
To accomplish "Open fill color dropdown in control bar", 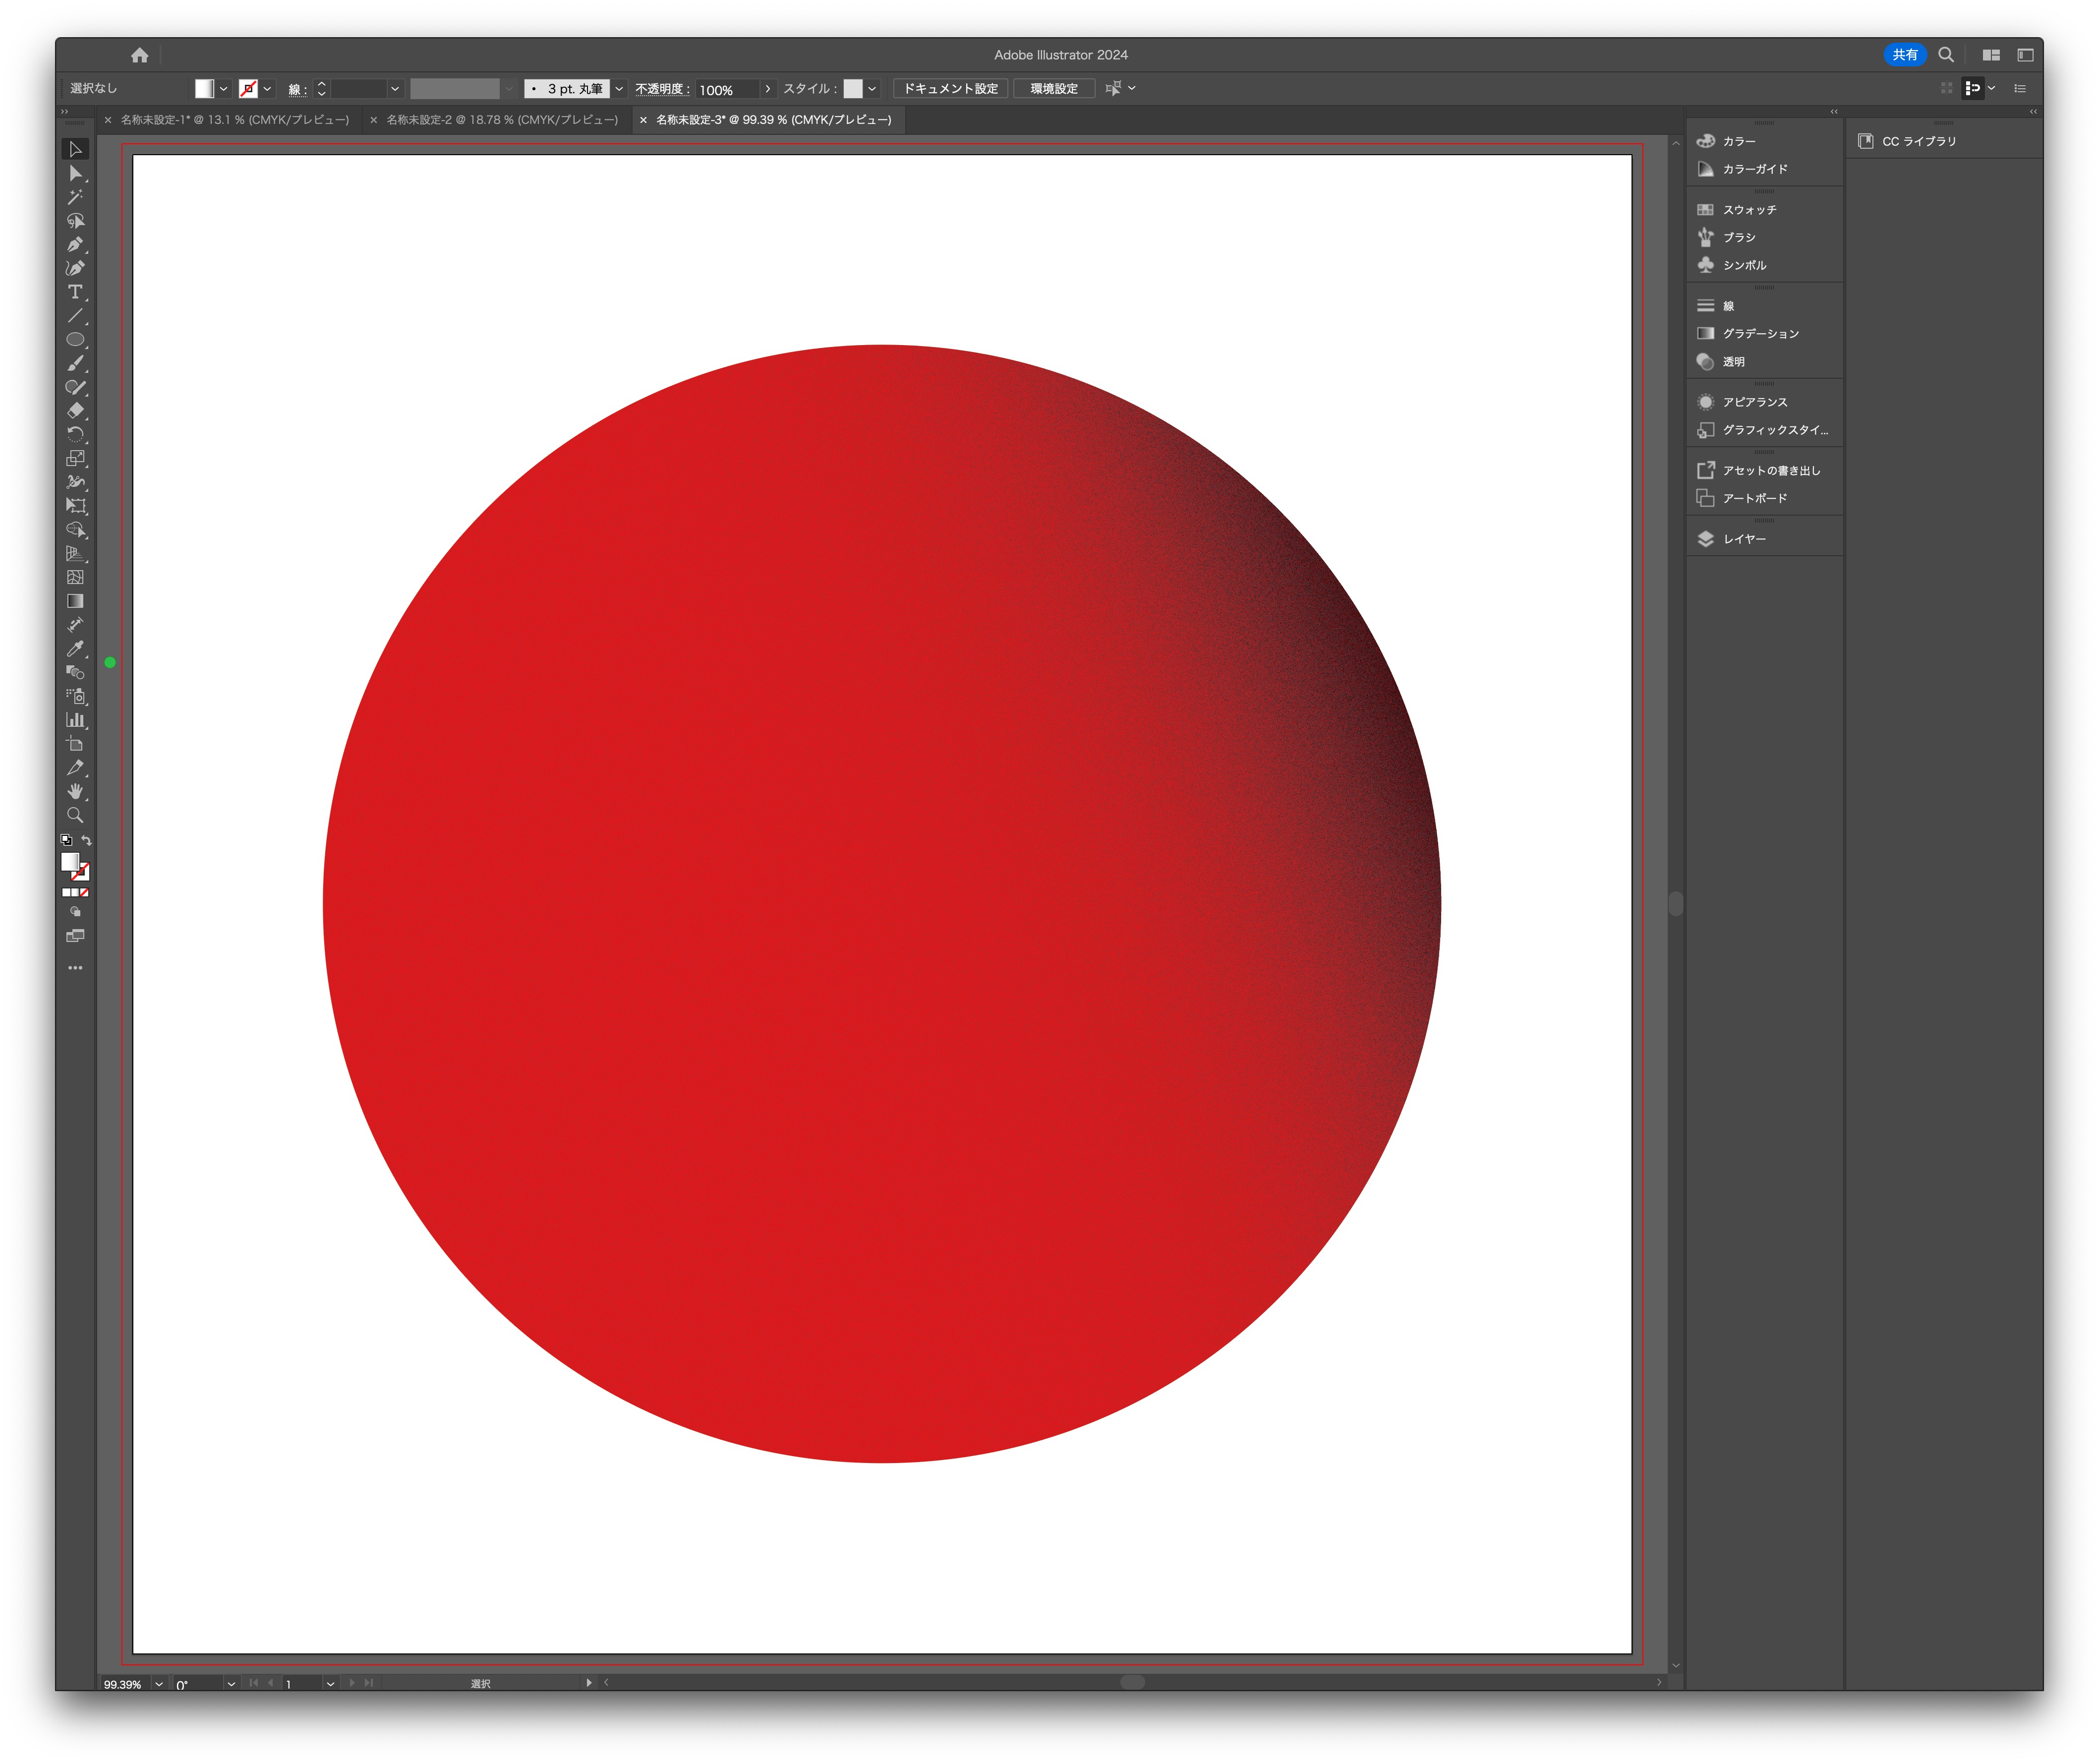I will tap(224, 89).
